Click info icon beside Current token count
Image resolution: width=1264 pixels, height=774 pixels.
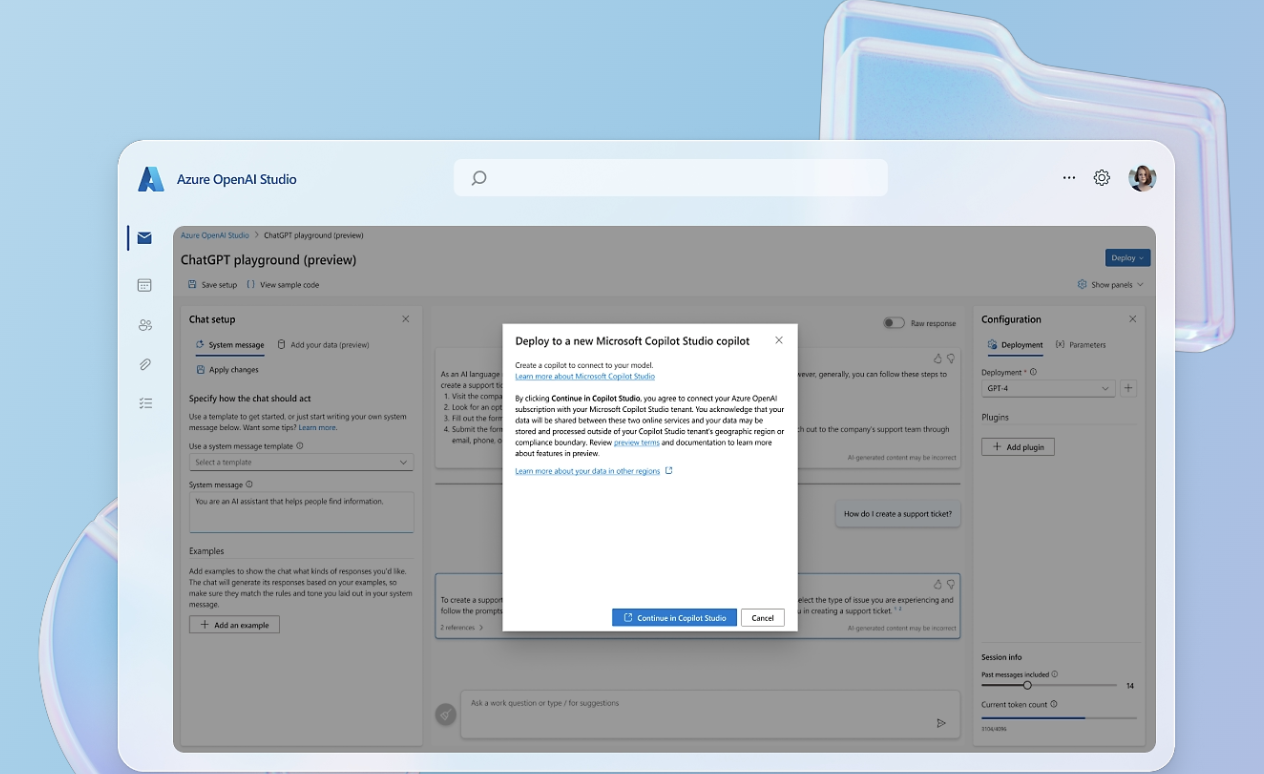coord(1054,704)
